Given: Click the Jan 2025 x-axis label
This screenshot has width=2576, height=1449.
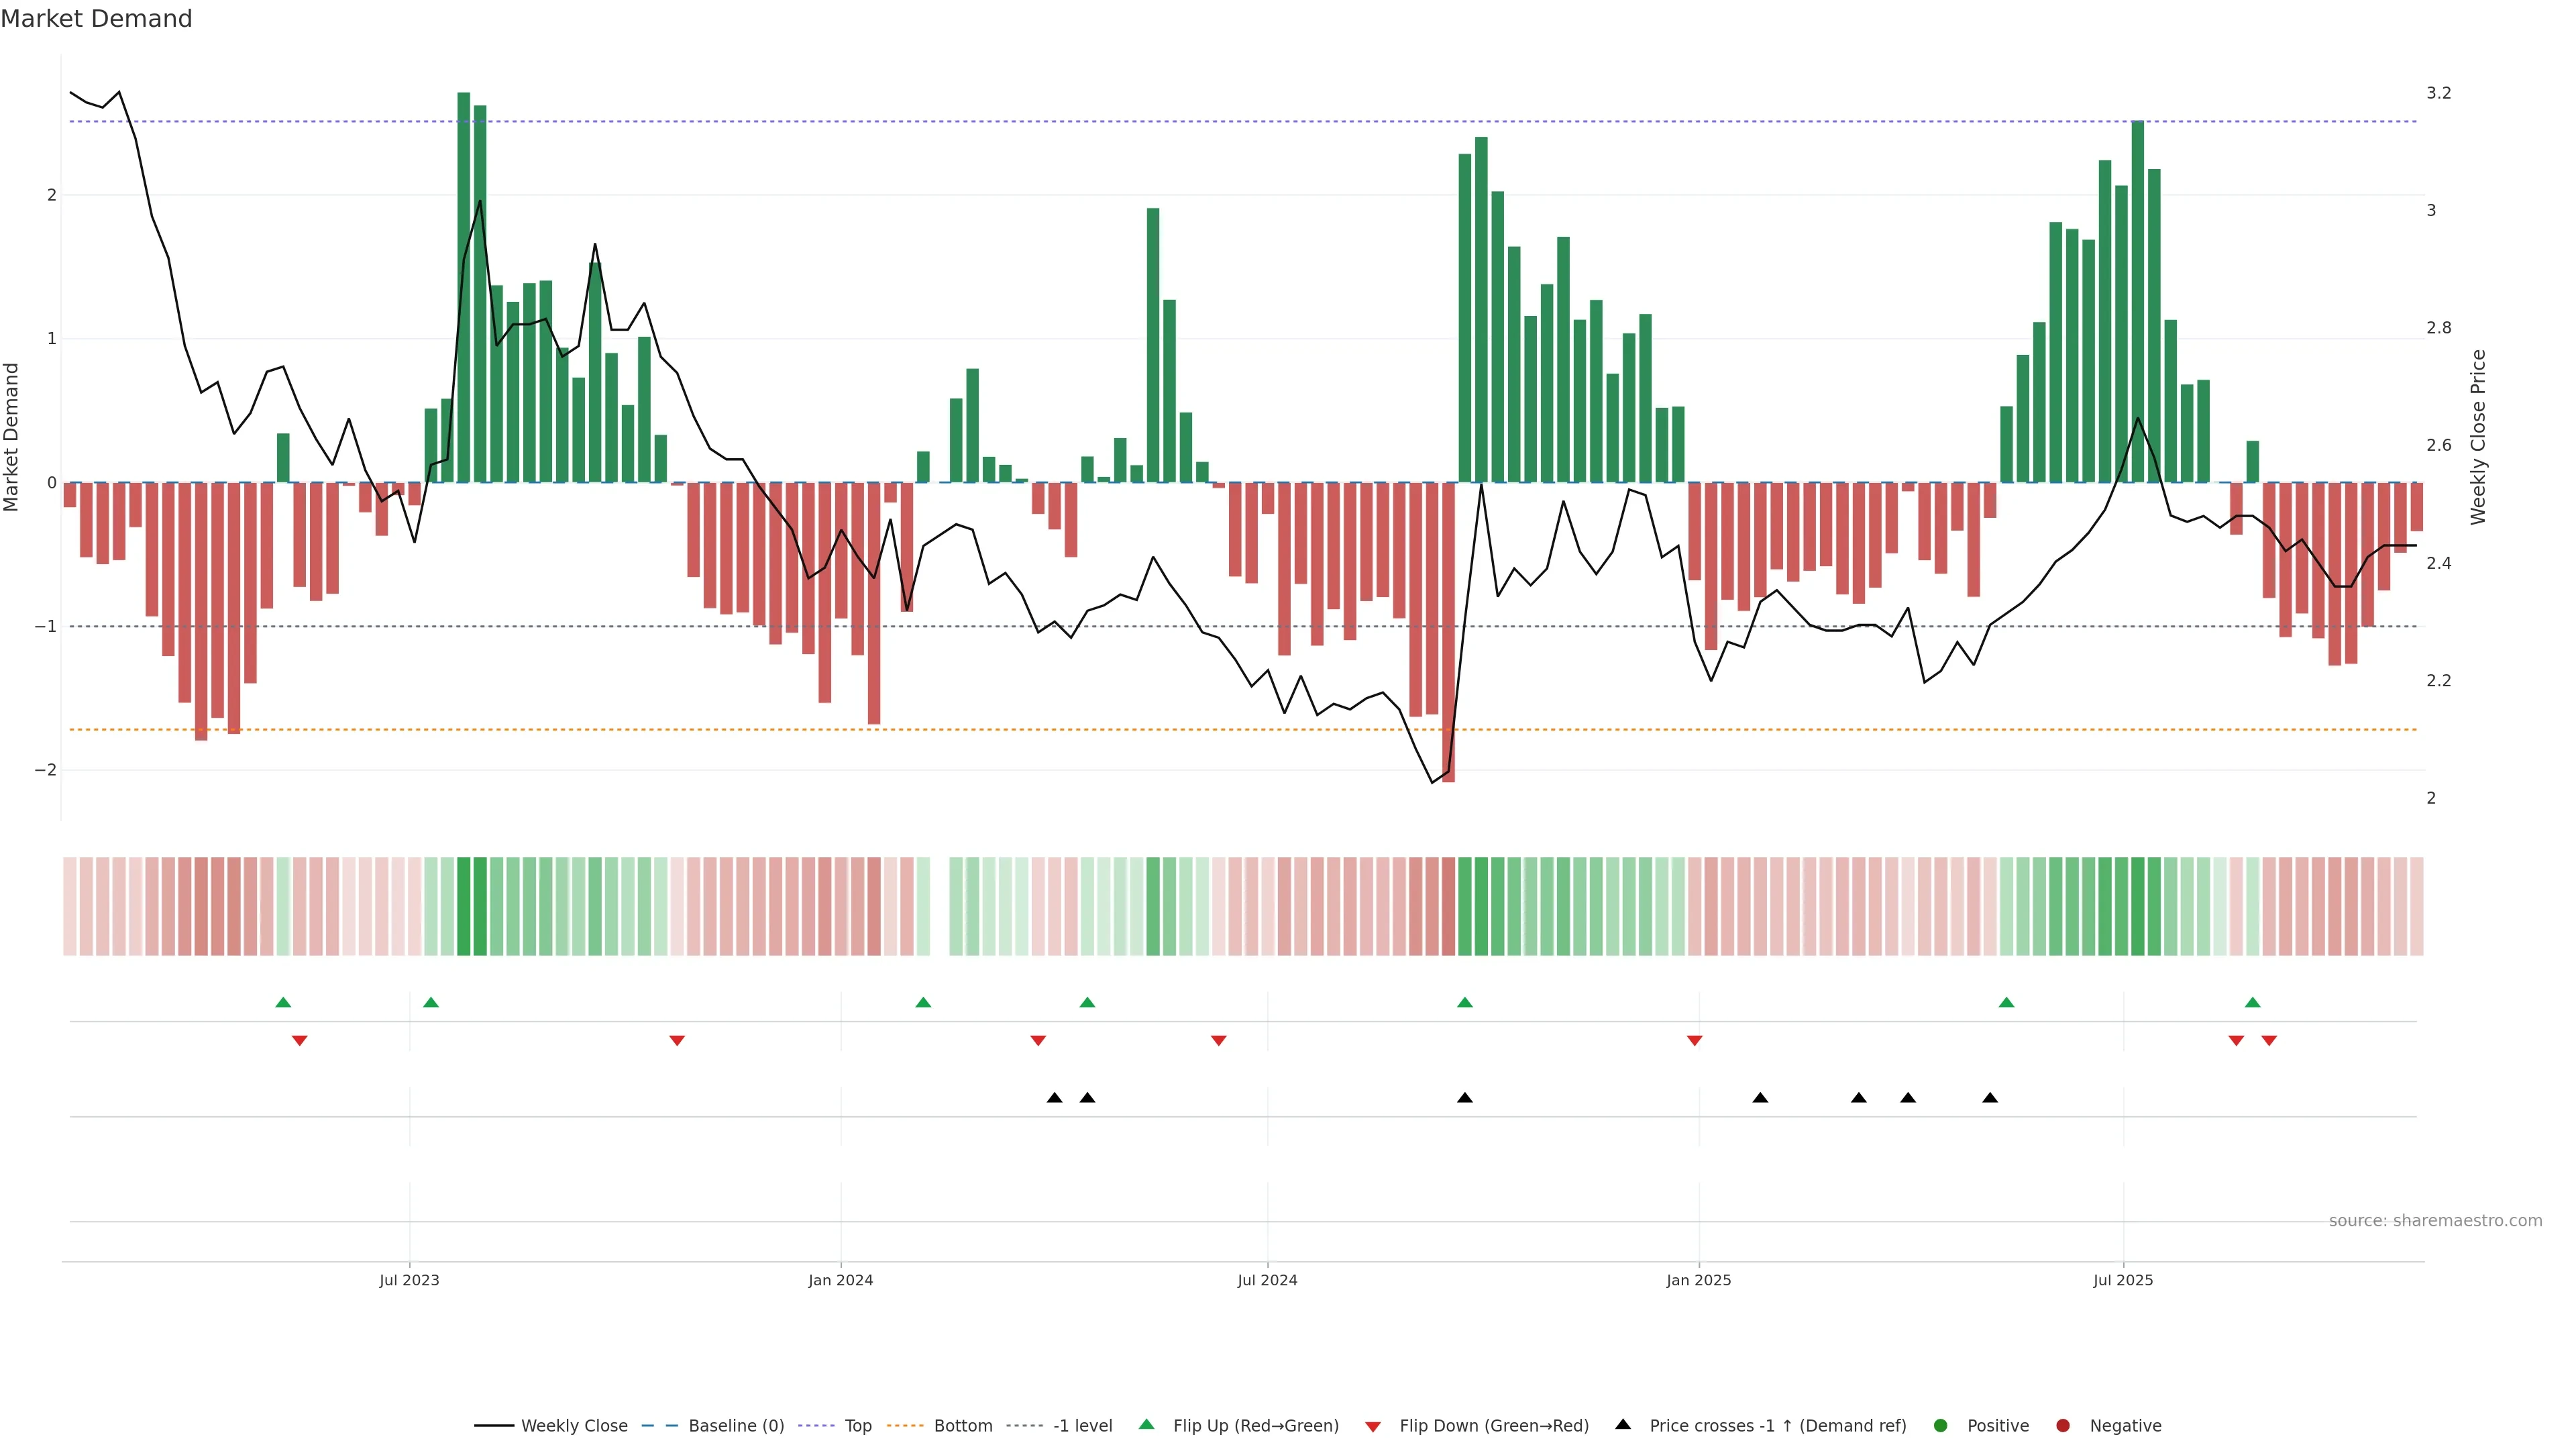Looking at the screenshot, I should click(x=1698, y=1280).
